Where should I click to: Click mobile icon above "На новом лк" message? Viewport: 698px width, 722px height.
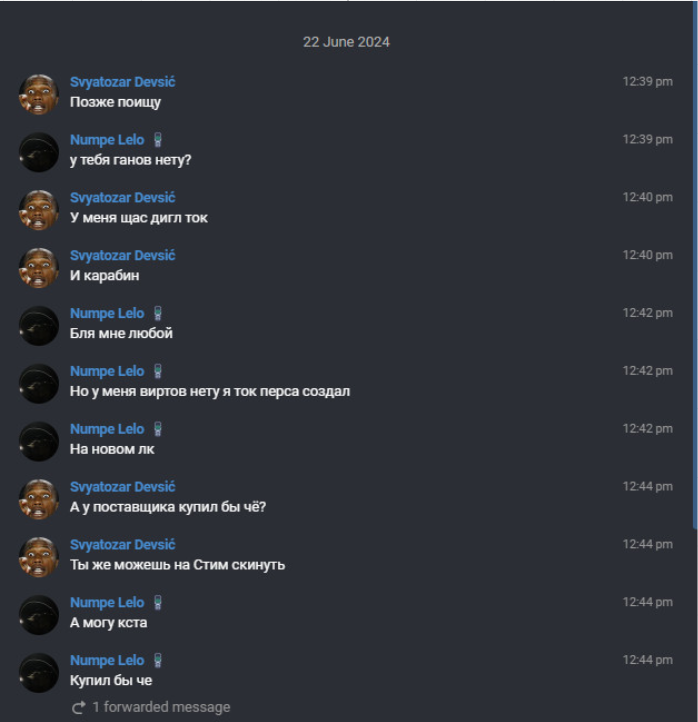[x=158, y=430]
